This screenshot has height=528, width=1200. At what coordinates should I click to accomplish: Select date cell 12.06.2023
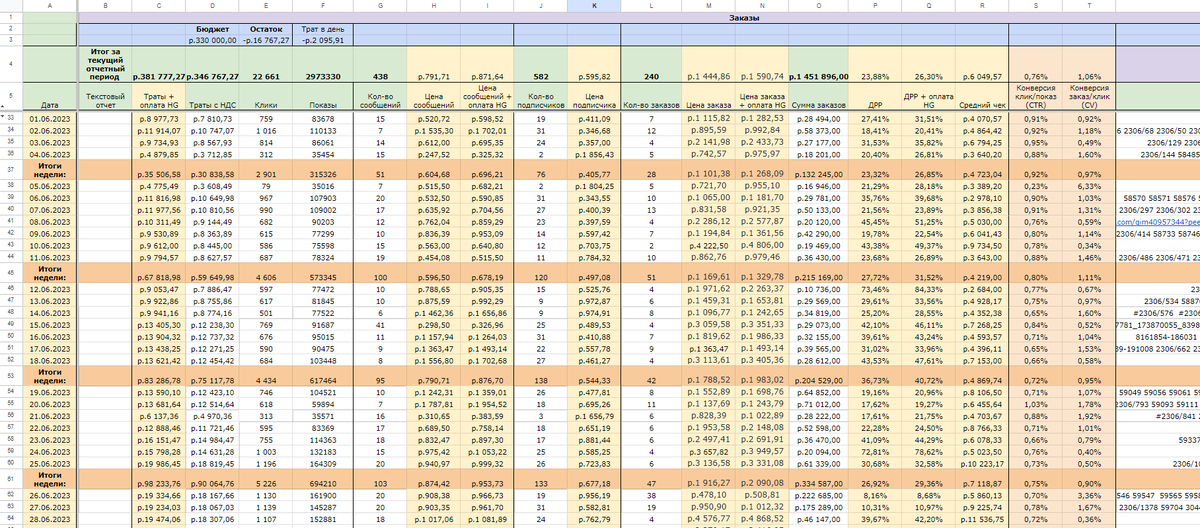pos(48,291)
